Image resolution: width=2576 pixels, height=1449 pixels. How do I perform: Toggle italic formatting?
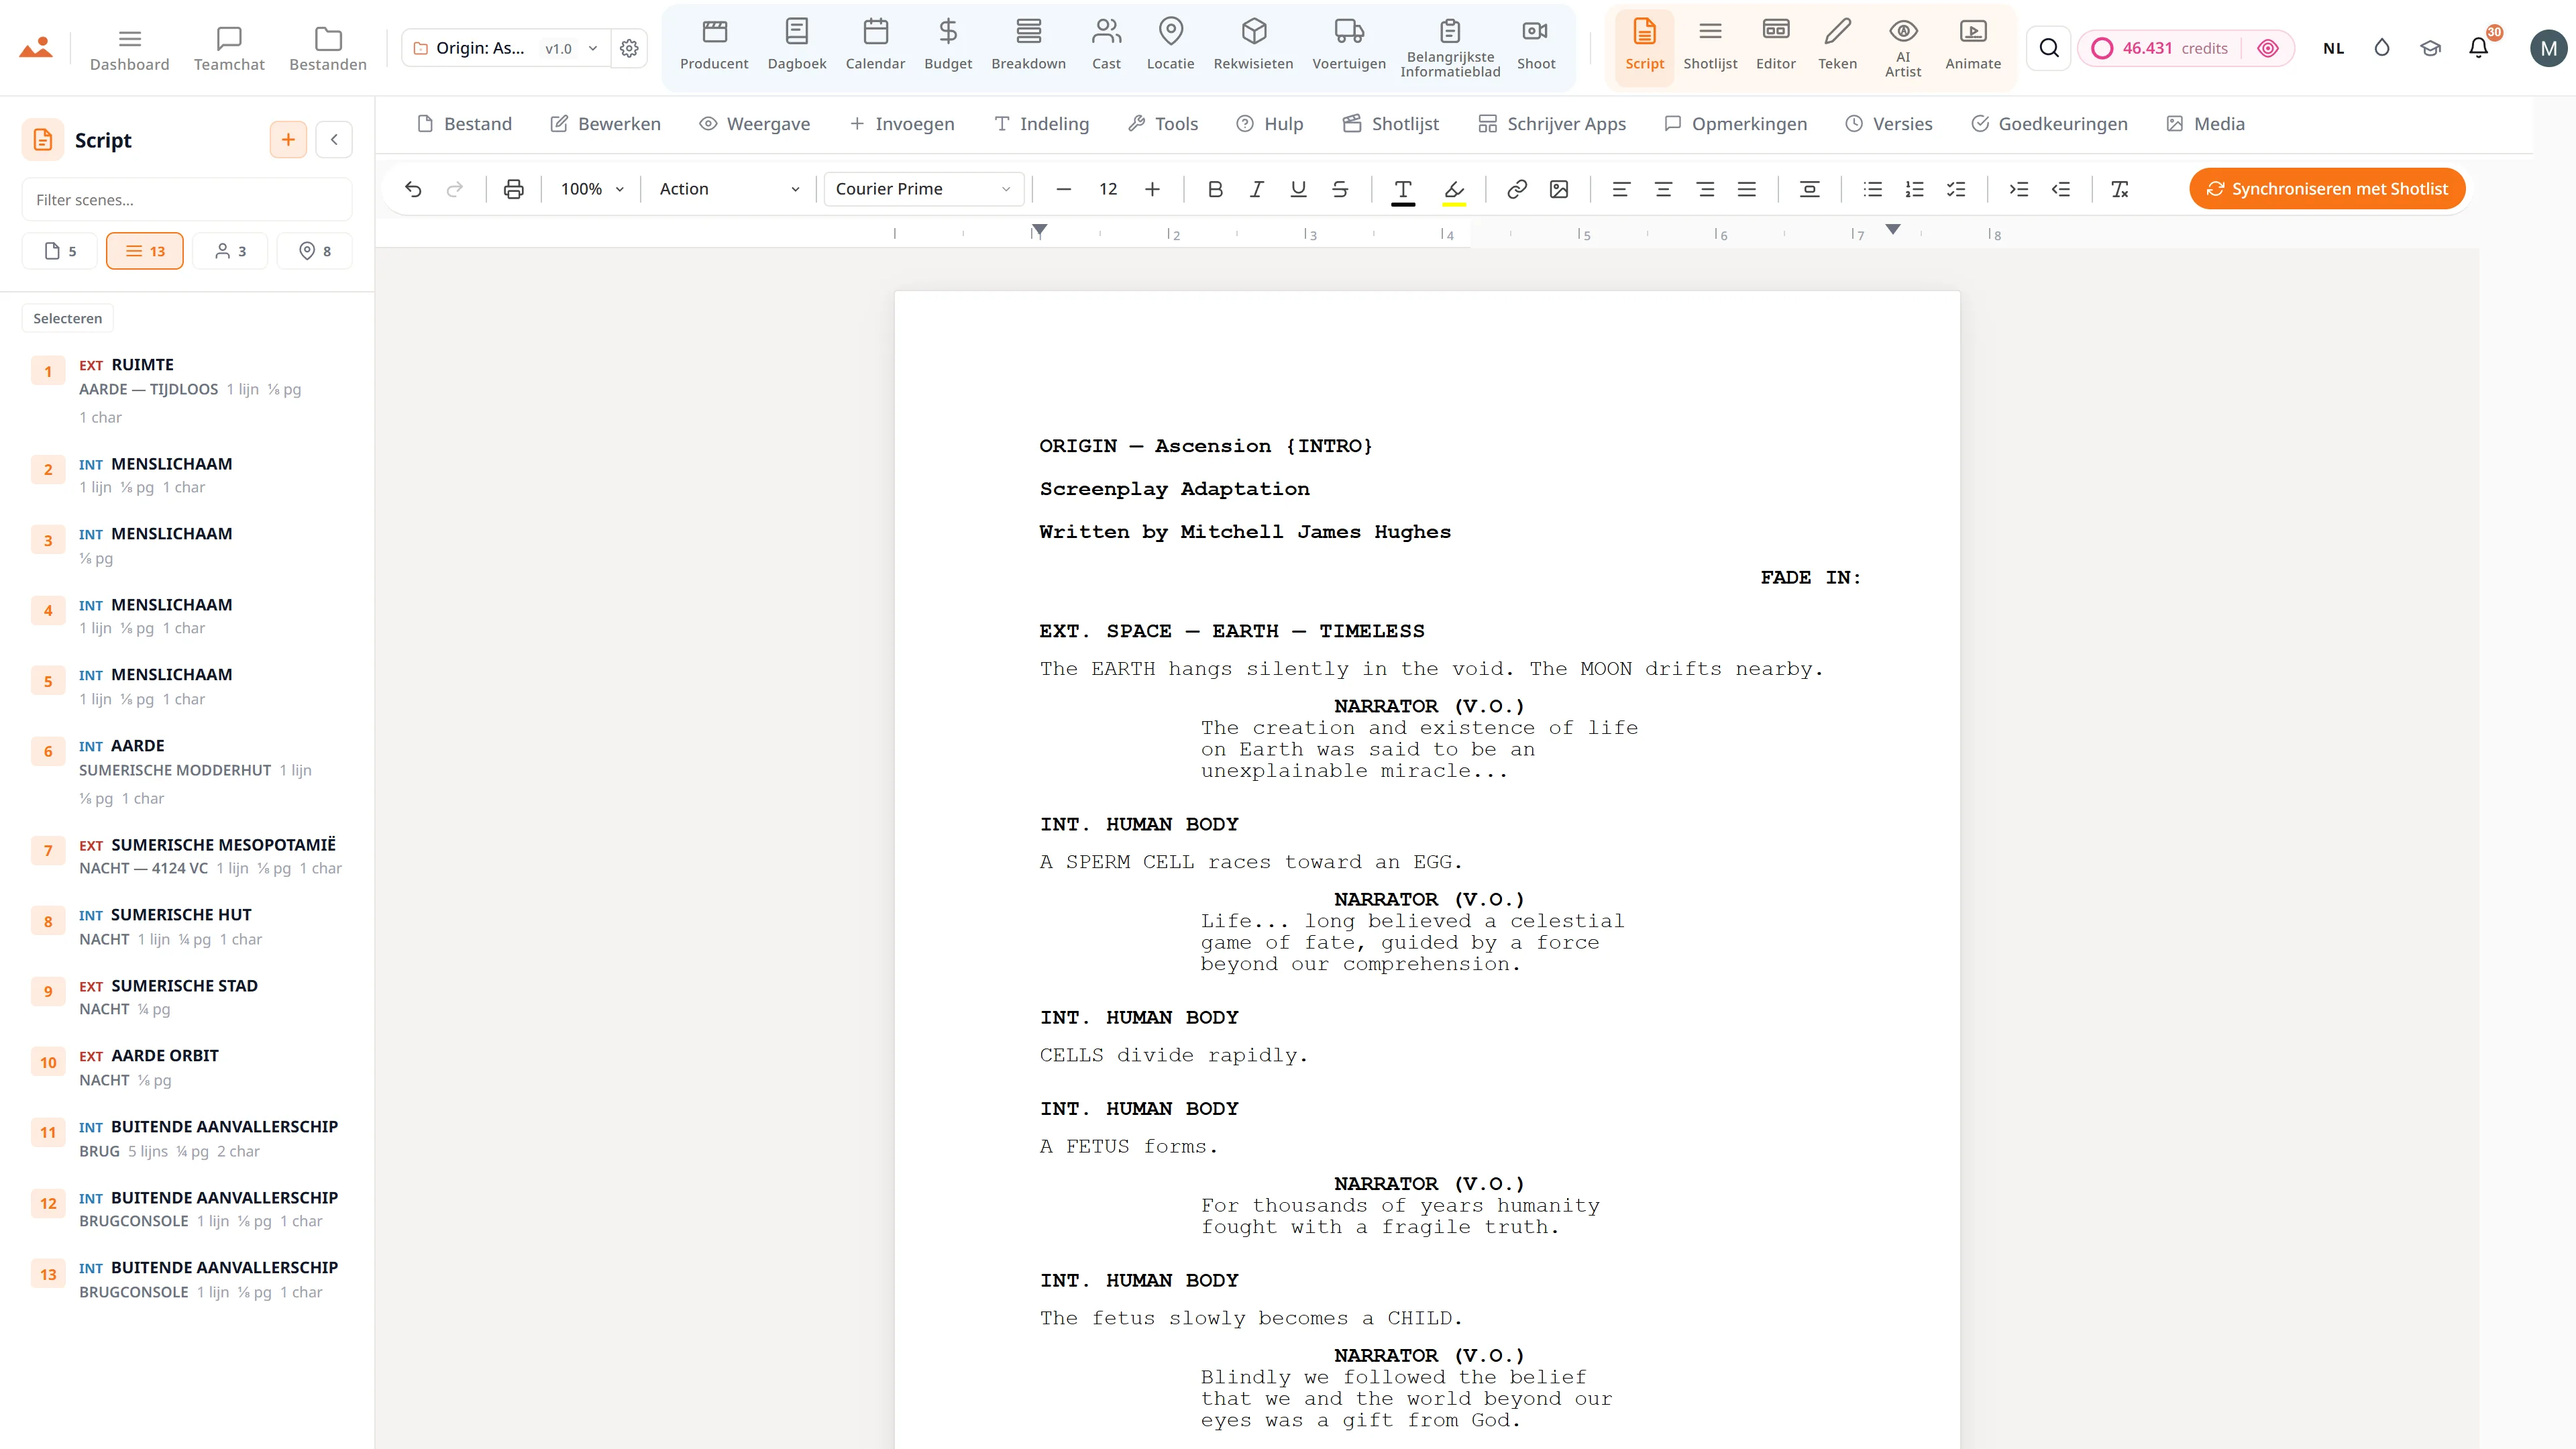[1257, 189]
